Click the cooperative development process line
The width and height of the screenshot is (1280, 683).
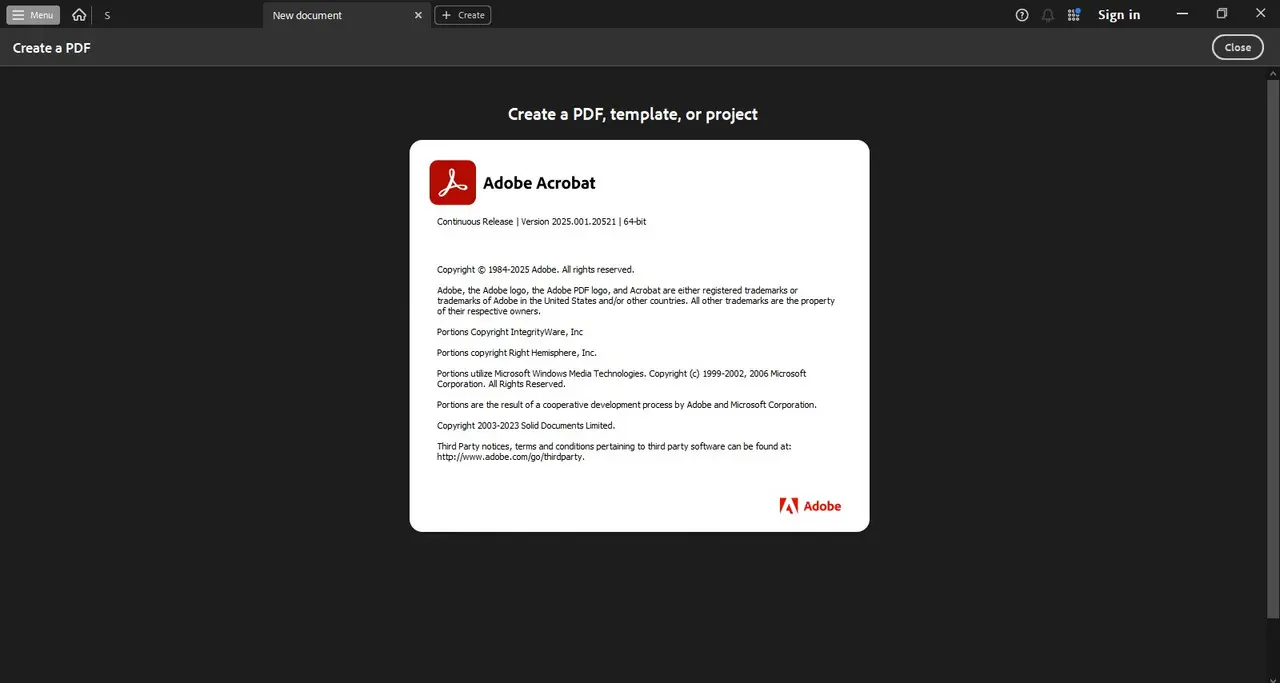[x=627, y=405]
